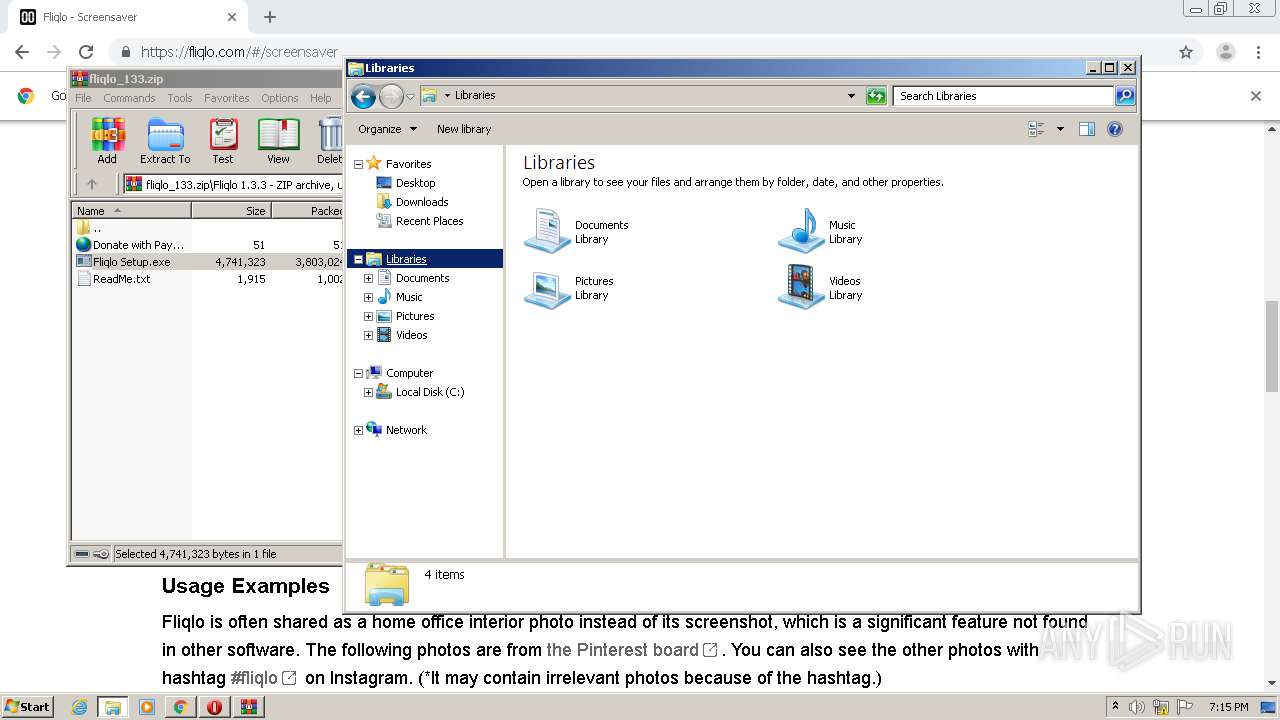Open recent pages dropdown beside forward button
The width and height of the screenshot is (1280, 720).
(x=410, y=96)
